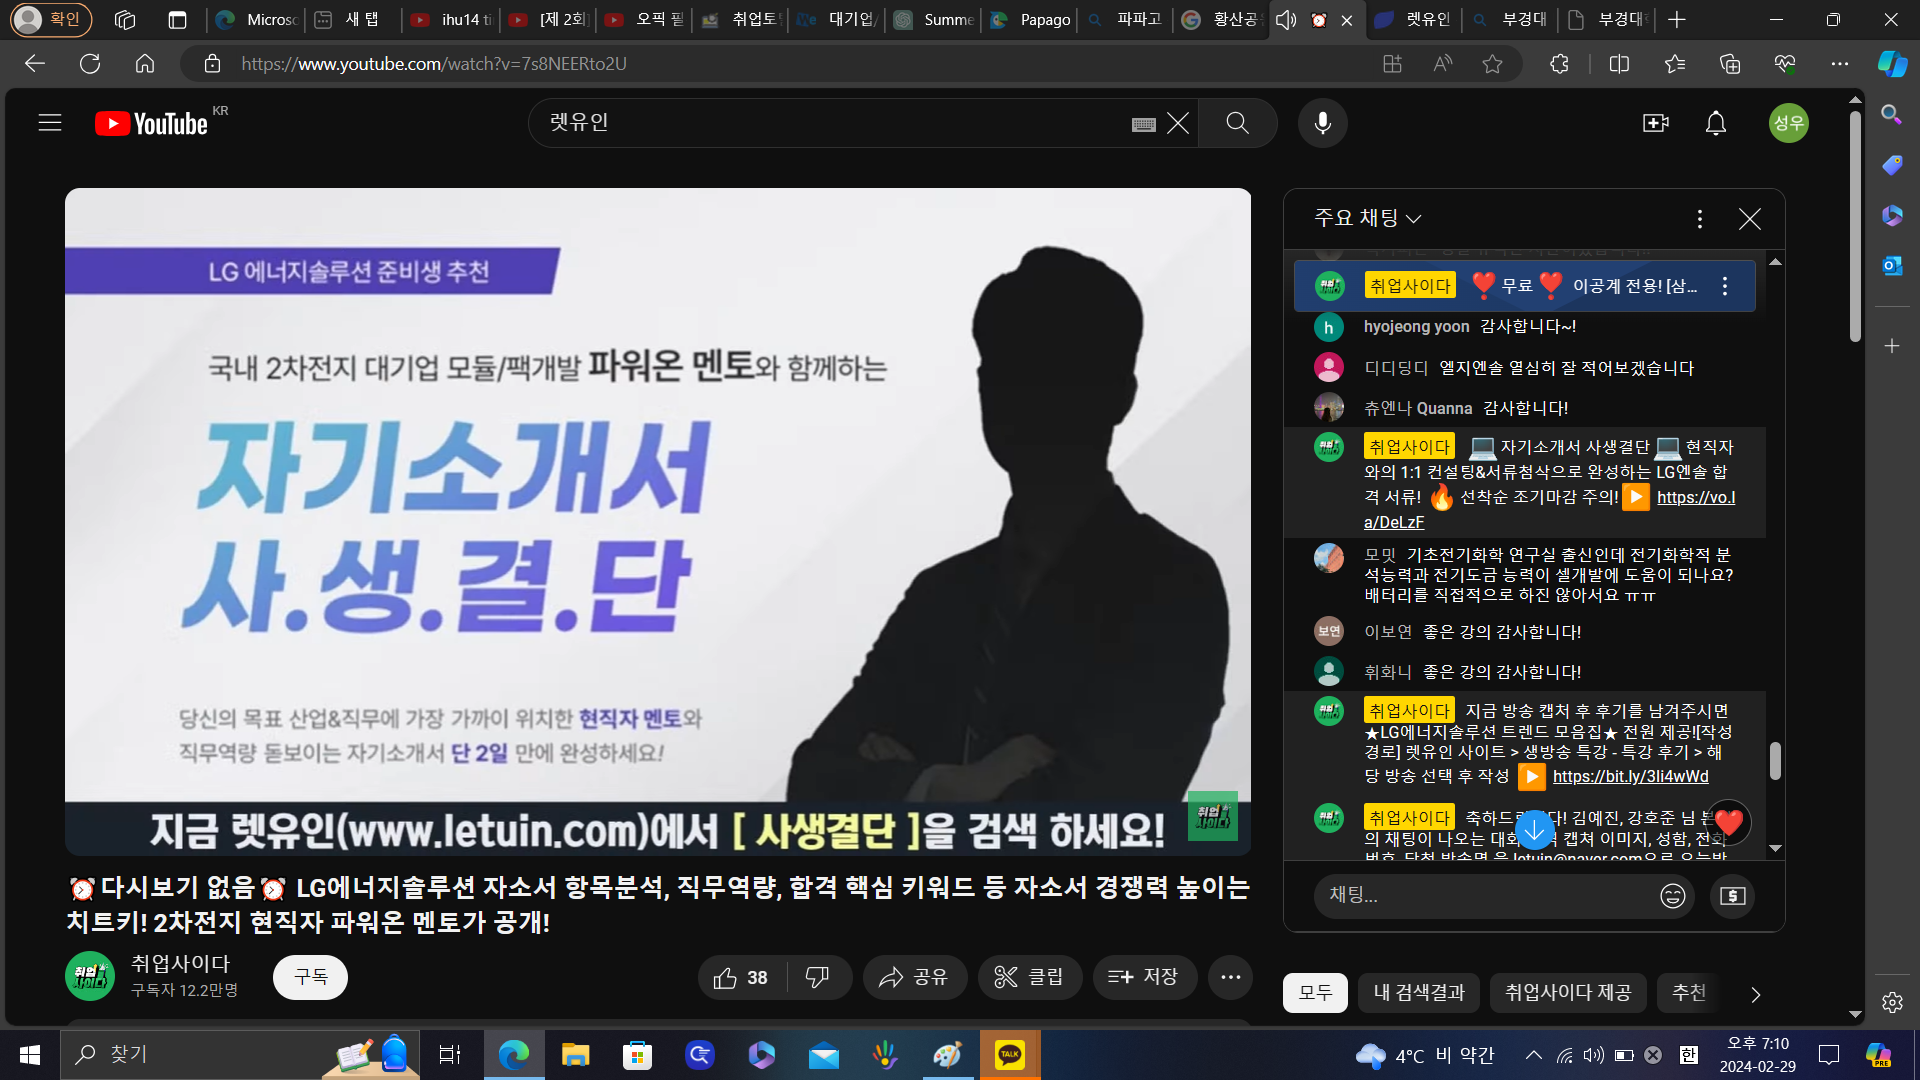
Task: Focus the 채팅 message input field
Action: pyautogui.click(x=1485, y=896)
